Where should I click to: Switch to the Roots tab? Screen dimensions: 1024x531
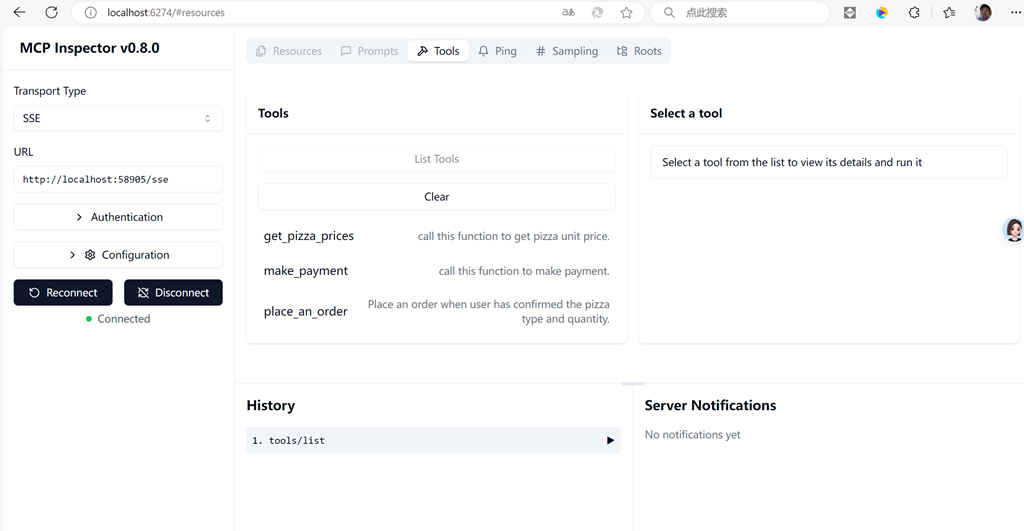[639, 51]
